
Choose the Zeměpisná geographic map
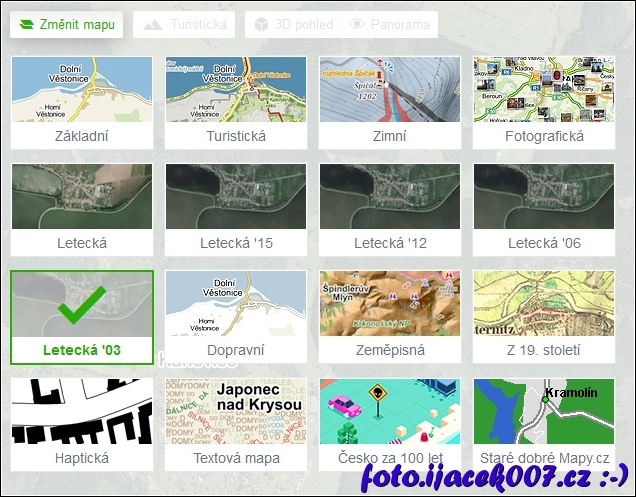389,316
